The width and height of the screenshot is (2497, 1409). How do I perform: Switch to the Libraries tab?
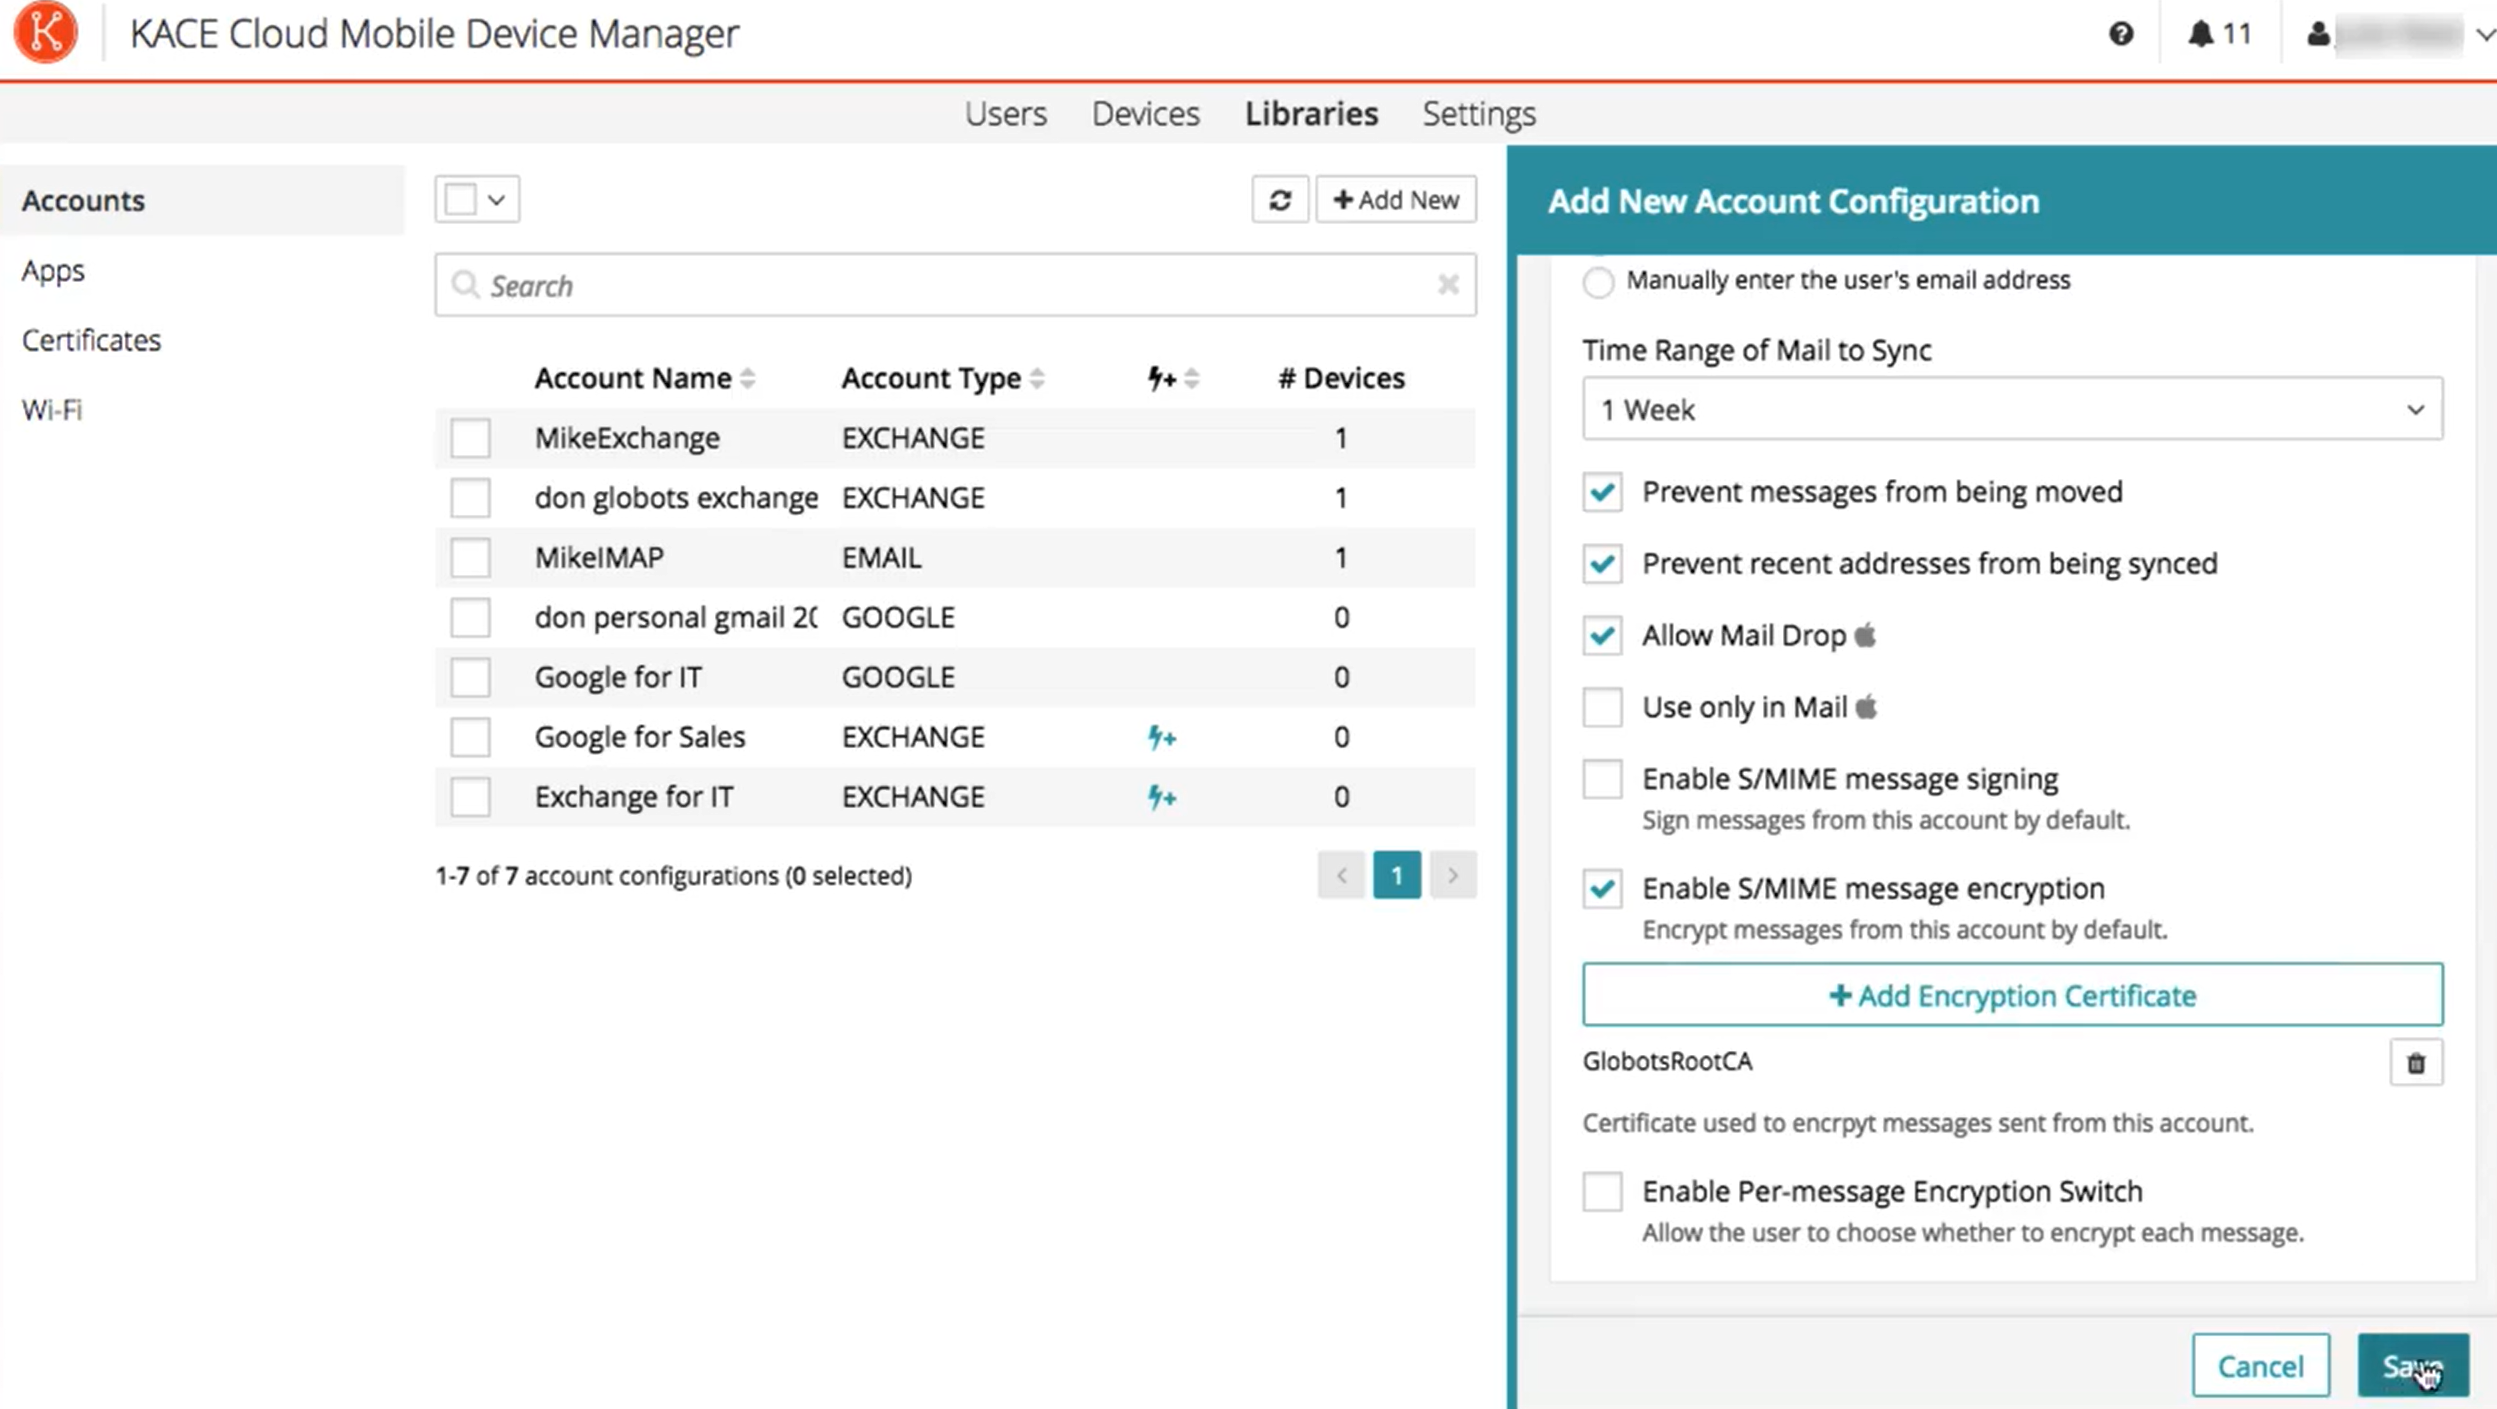[x=1311, y=114]
